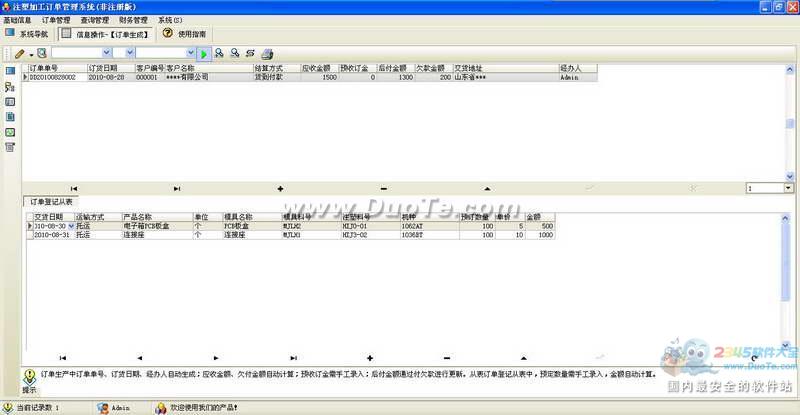This screenshot has width=800, height=415.
Task: Click the delete record minus in lower navigator
Action: tap(446, 358)
